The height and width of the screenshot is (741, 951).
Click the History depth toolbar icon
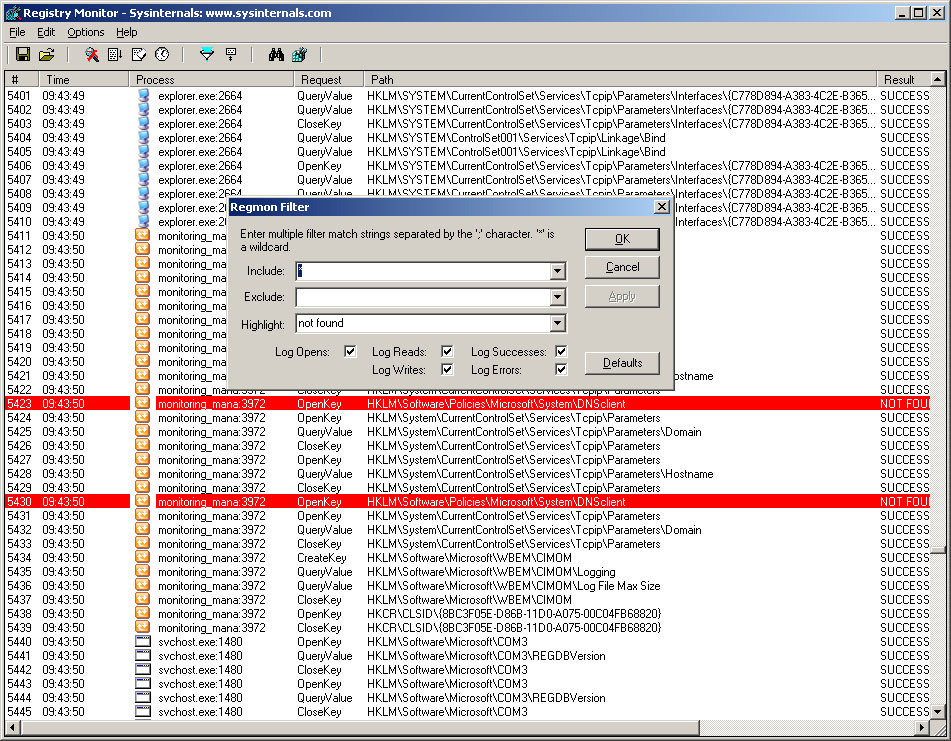click(231, 55)
